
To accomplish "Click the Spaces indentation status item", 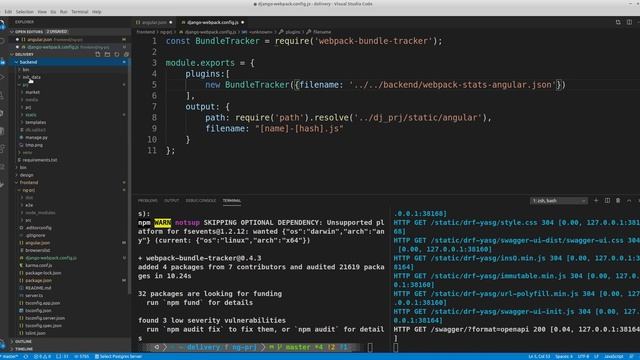I will [564, 357].
